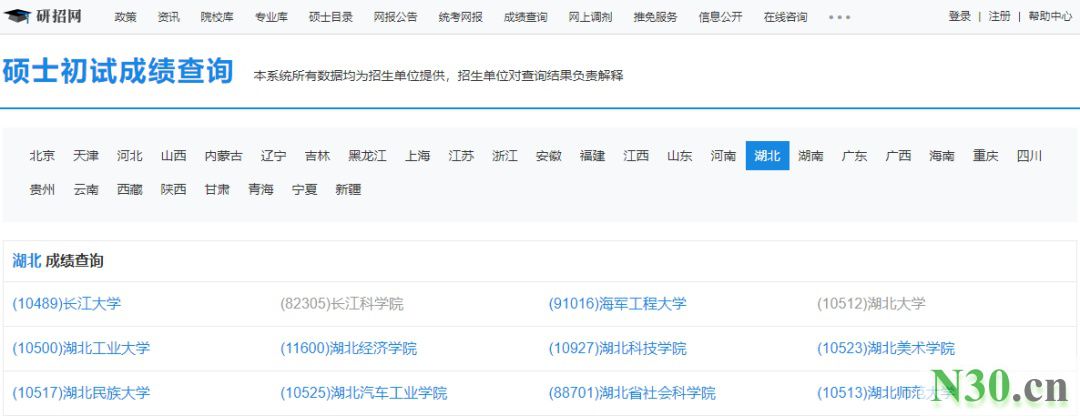The height and width of the screenshot is (416, 1080).
Task: Select the 云南 province tab
Action: point(86,189)
